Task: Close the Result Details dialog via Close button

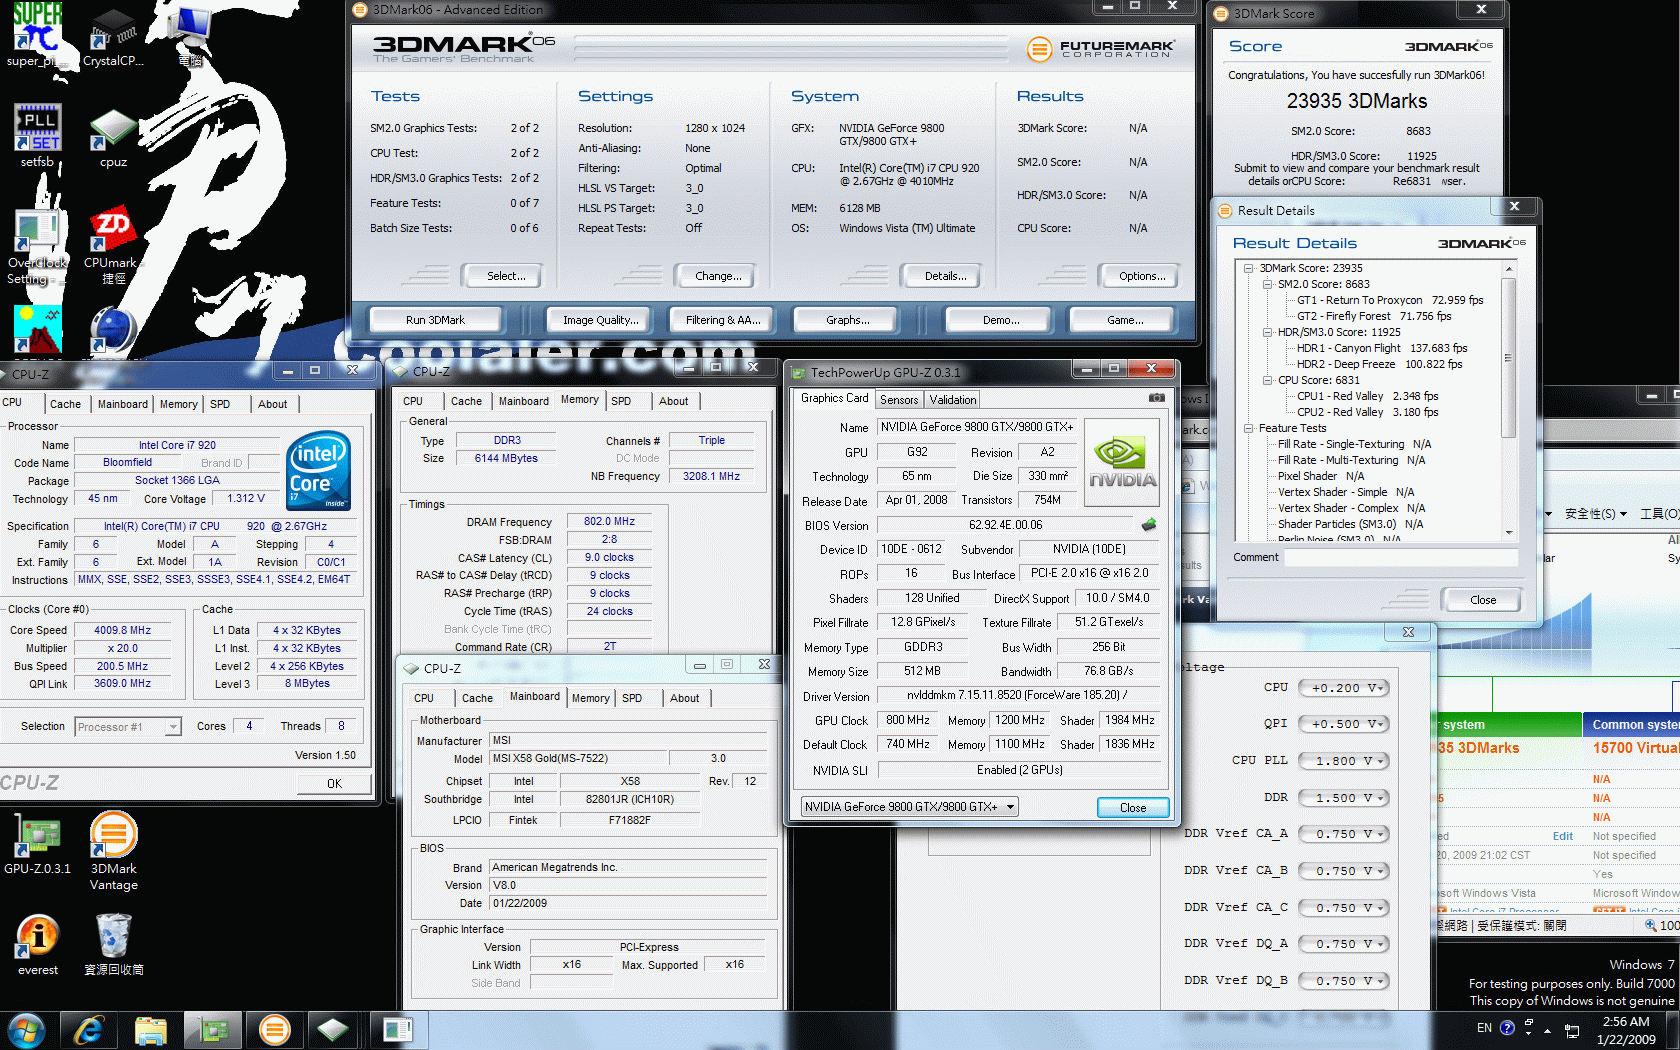Action: coord(1482,600)
